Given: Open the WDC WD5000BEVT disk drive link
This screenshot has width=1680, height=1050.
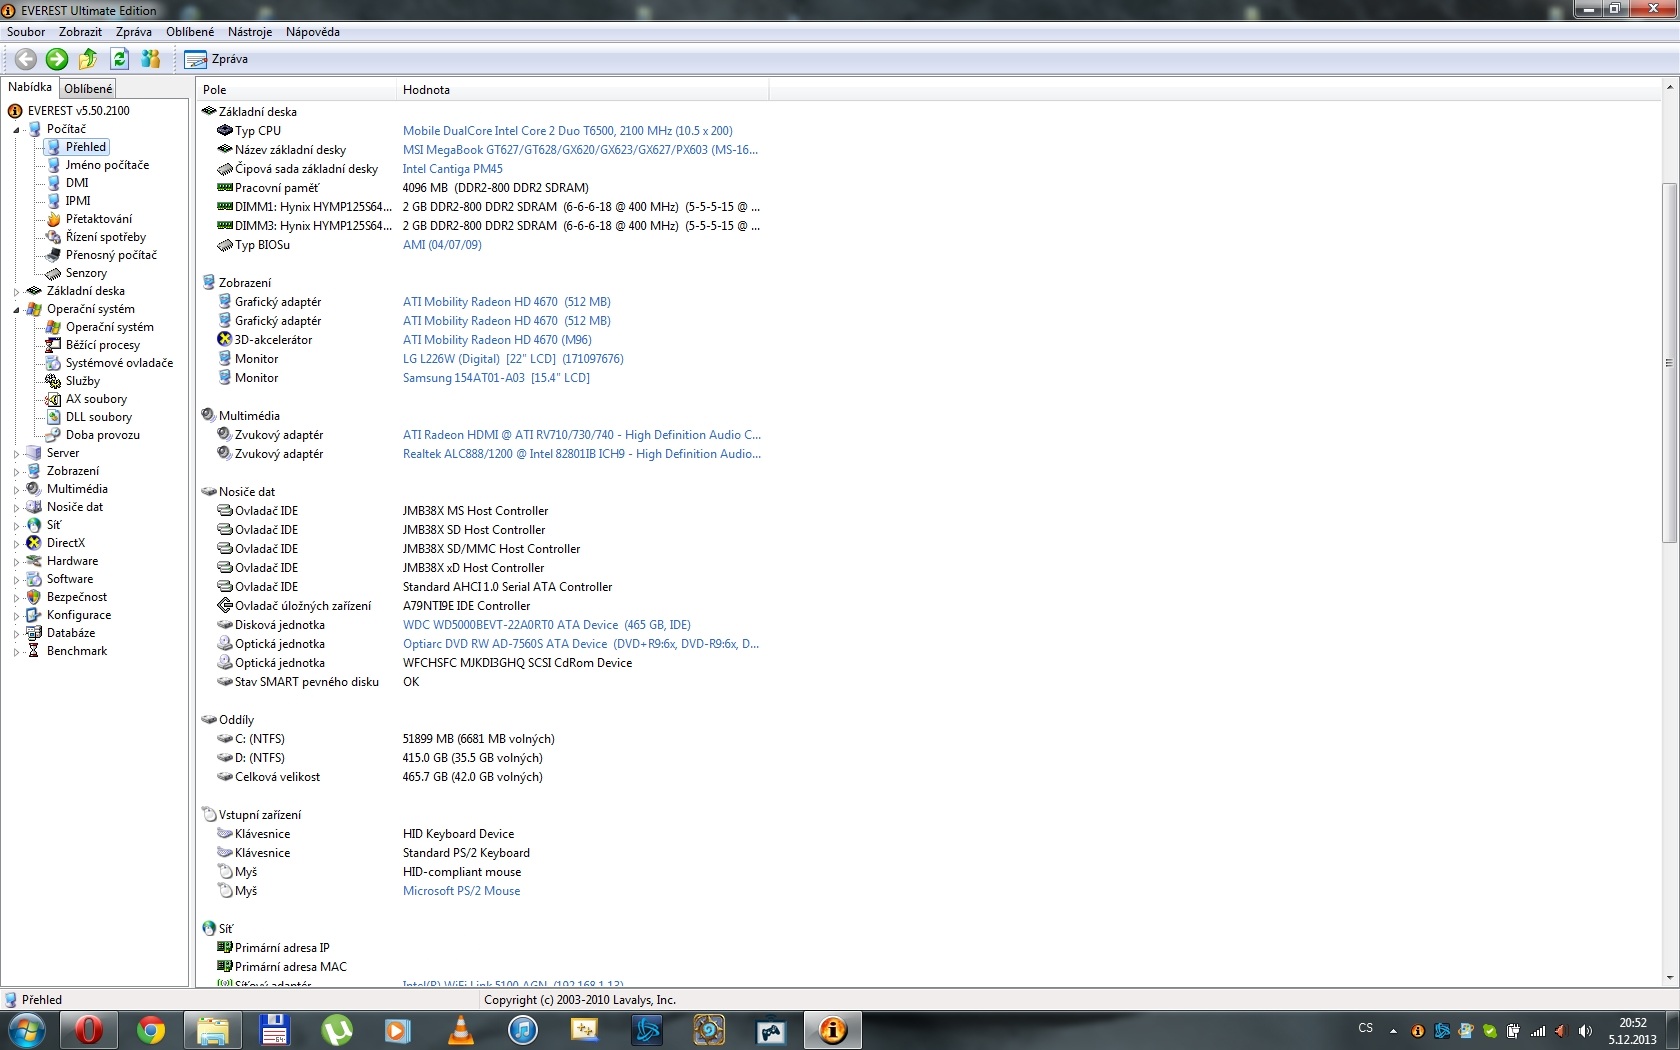Looking at the screenshot, I should click(546, 625).
